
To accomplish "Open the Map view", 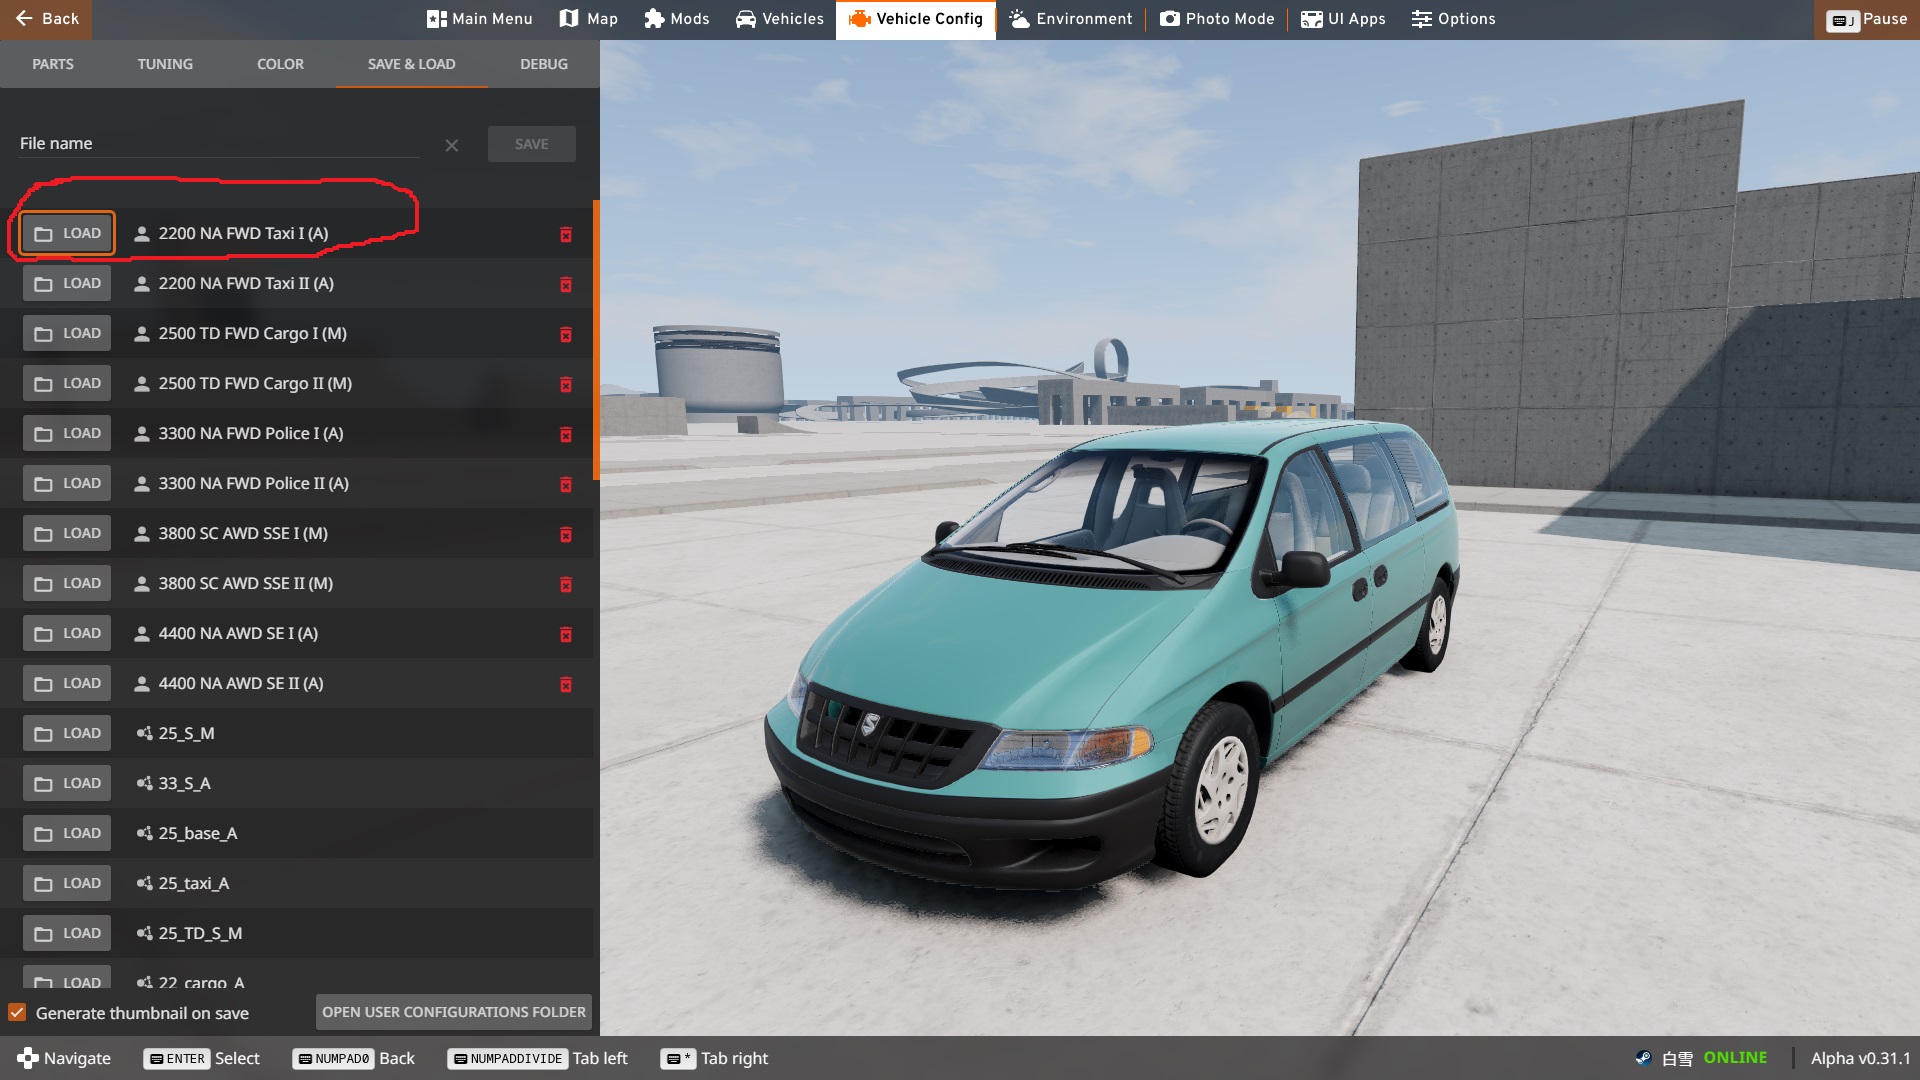I will pos(588,19).
